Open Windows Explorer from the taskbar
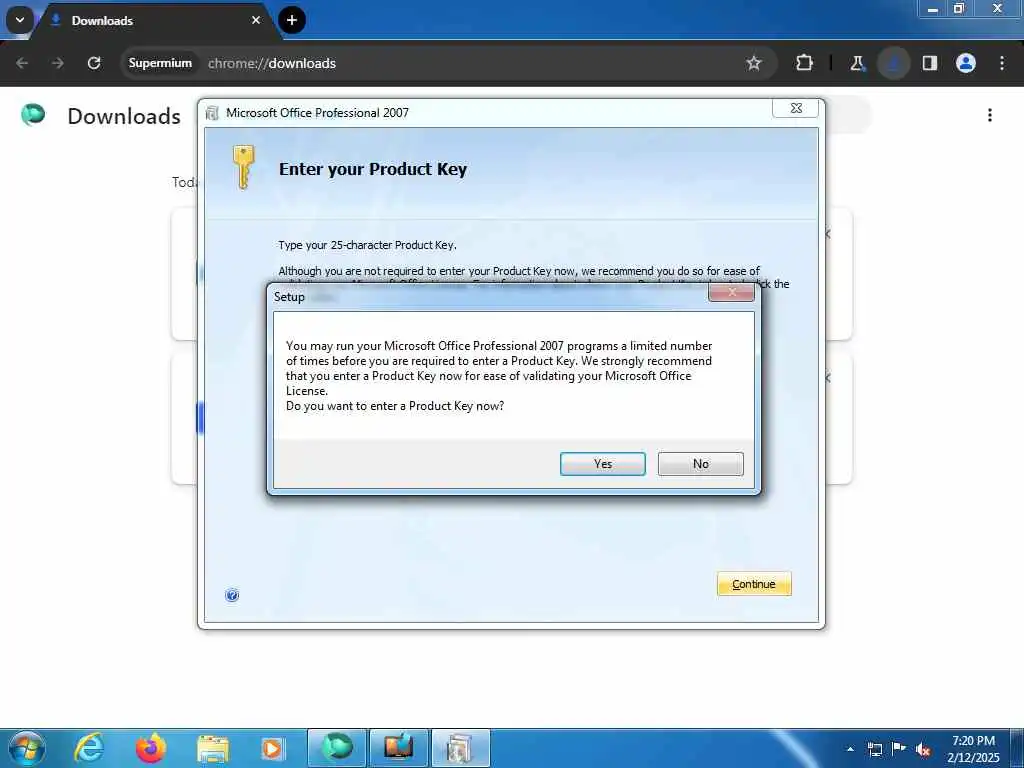This screenshot has width=1024, height=768. point(213,750)
